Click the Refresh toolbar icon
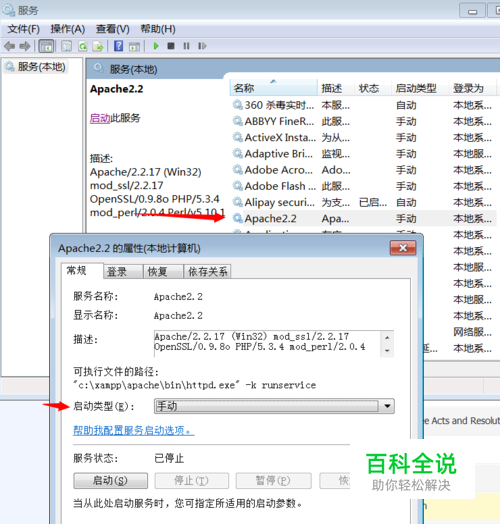 [x=83, y=46]
